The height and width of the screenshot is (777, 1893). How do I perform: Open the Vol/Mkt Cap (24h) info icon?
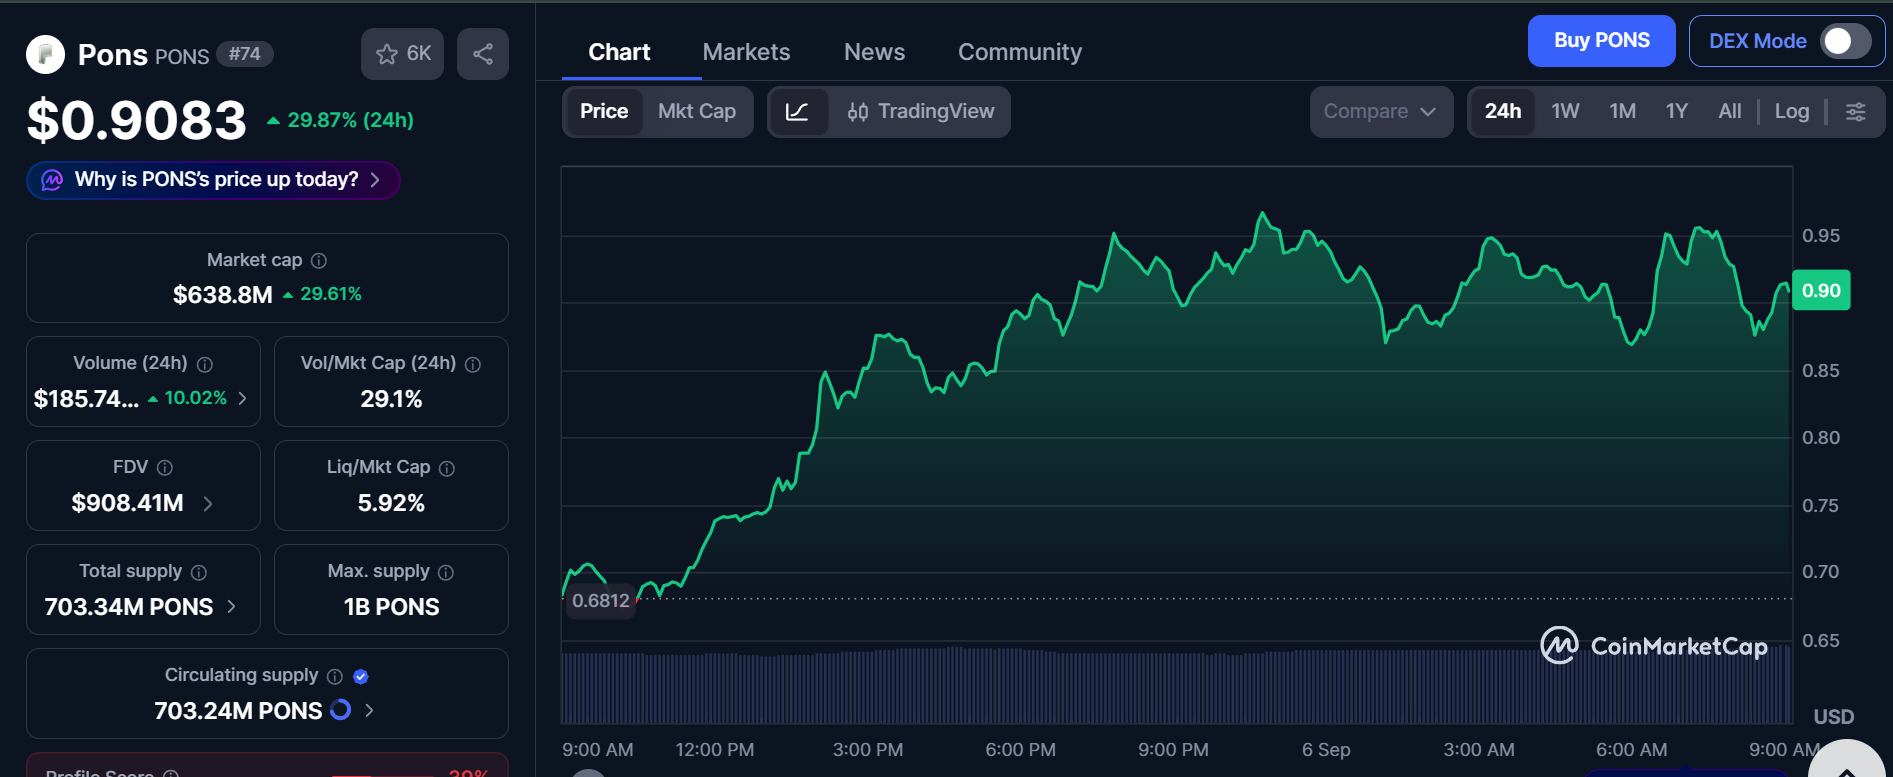pos(473,365)
